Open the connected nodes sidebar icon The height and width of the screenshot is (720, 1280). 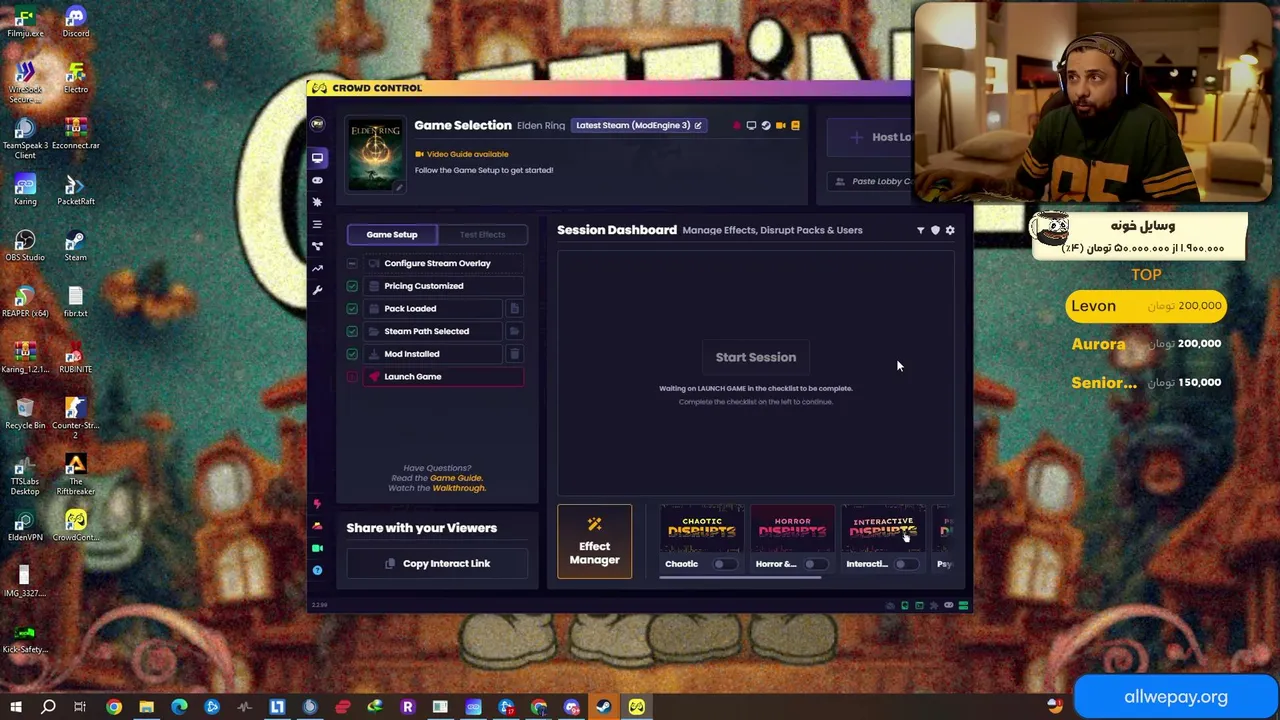317,246
